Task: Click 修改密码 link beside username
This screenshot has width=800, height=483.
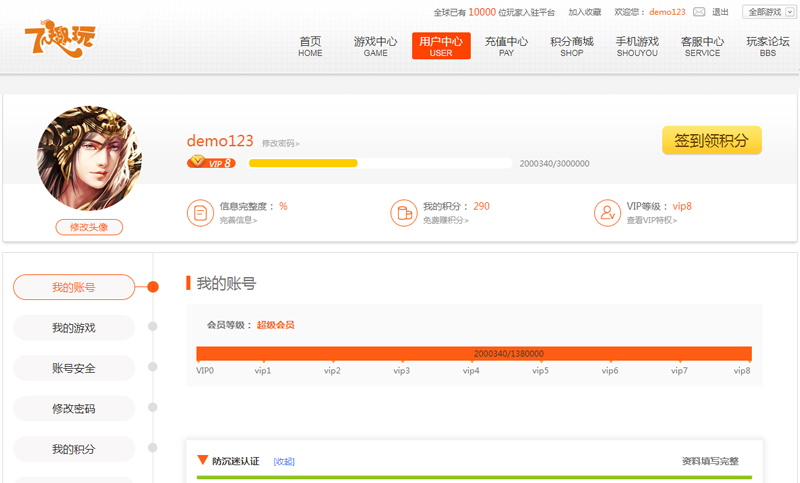Action: 281,144
